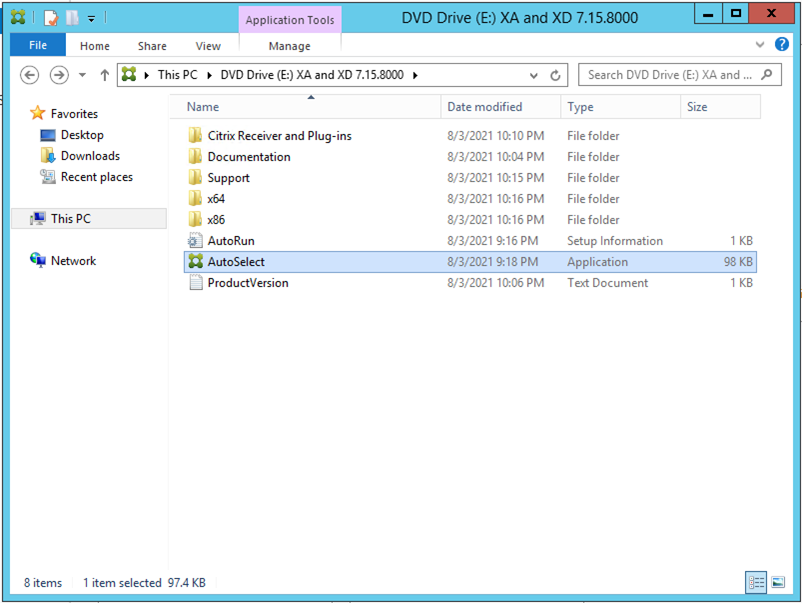Click the ProductVersion text file icon

[195, 282]
